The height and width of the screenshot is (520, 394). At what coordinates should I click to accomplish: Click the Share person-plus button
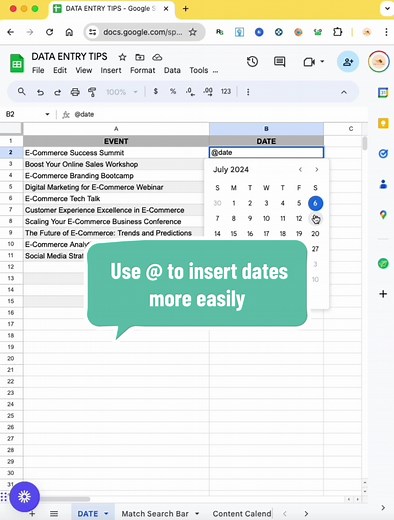(348, 62)
